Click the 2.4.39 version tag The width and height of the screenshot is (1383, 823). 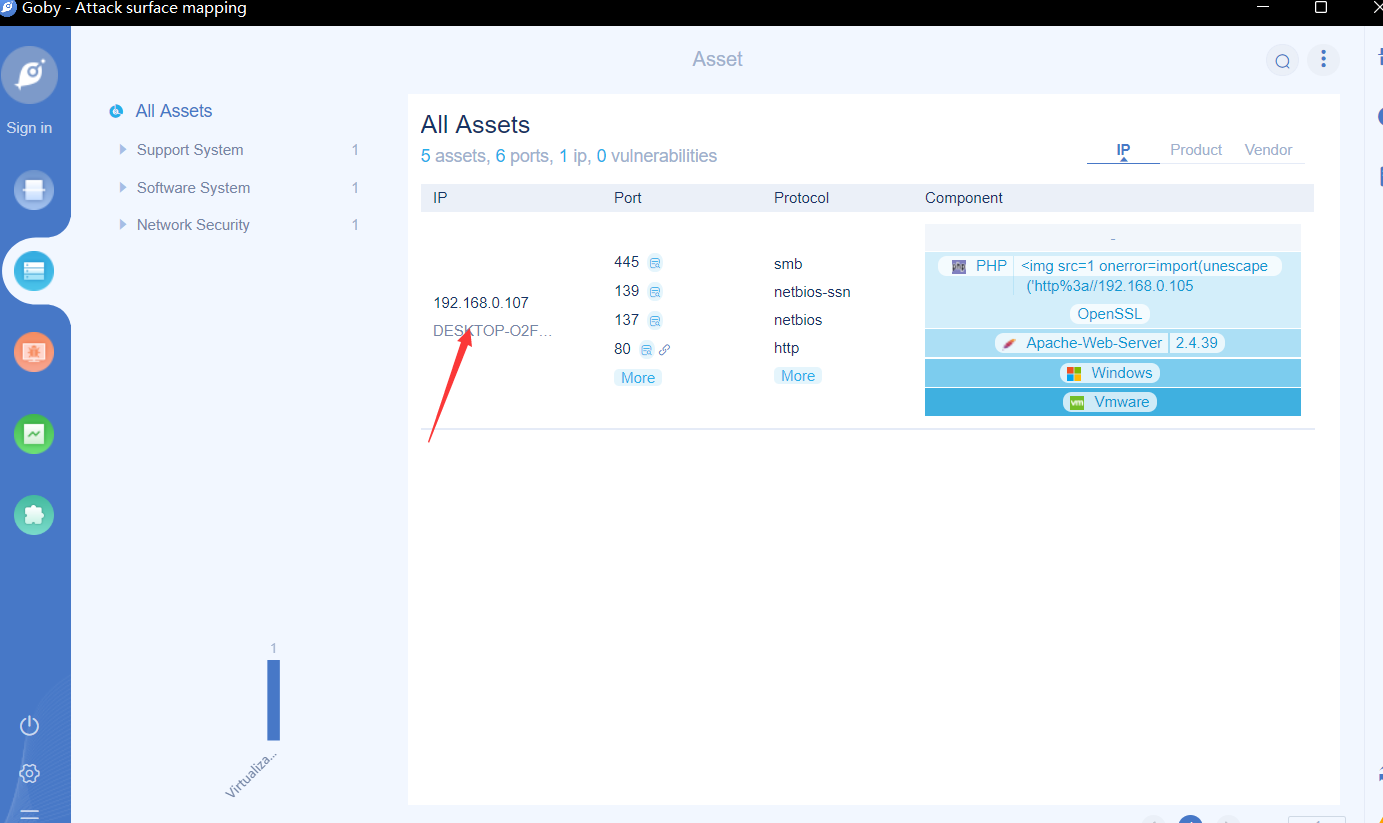point(1197,343)
